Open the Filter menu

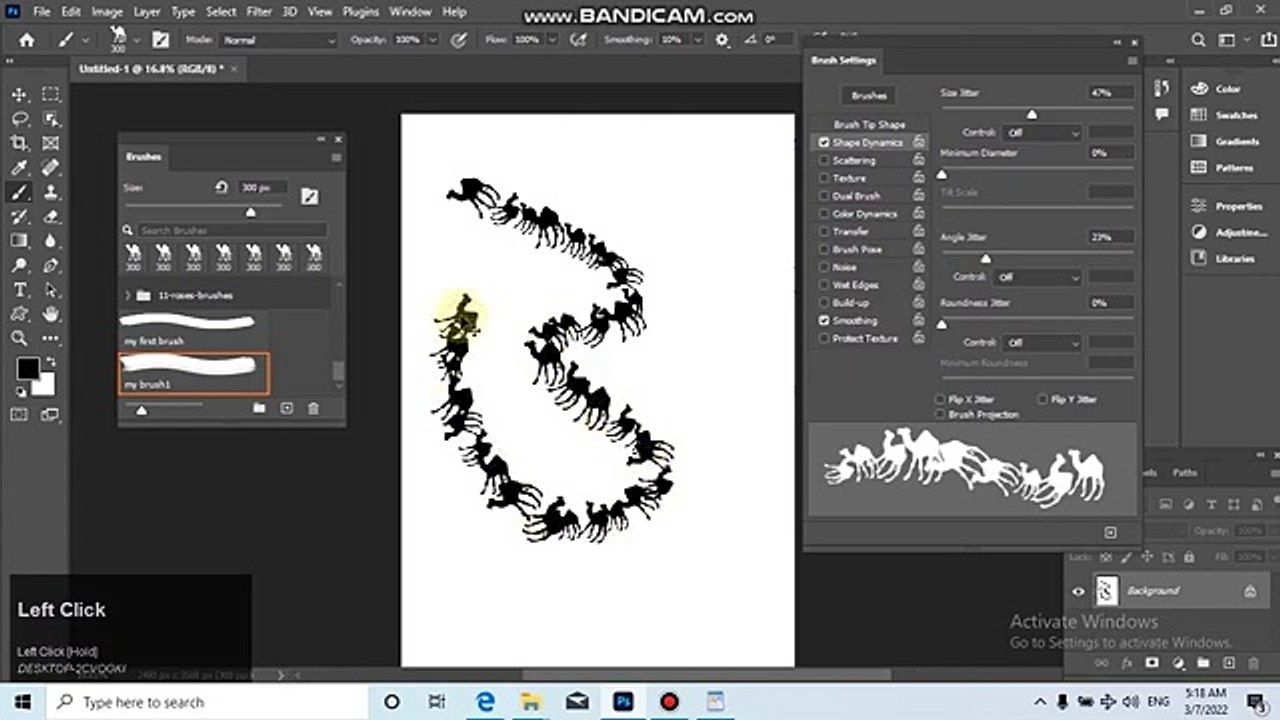(259, 12)
